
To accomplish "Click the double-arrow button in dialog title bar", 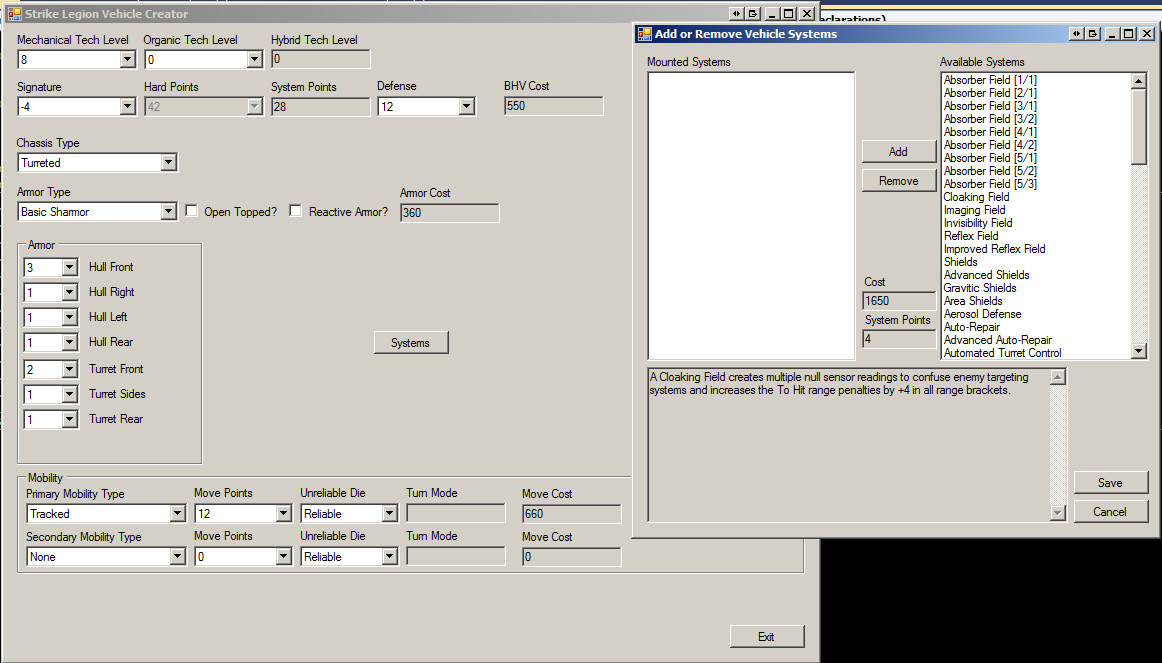I will (x=1076, y=34).
